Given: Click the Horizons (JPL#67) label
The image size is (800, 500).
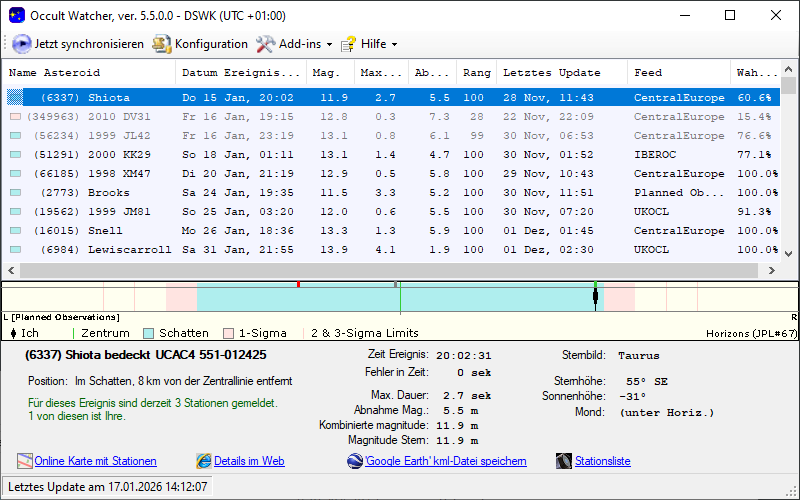Looking at the screenshot, I should (x=751, y=334).
